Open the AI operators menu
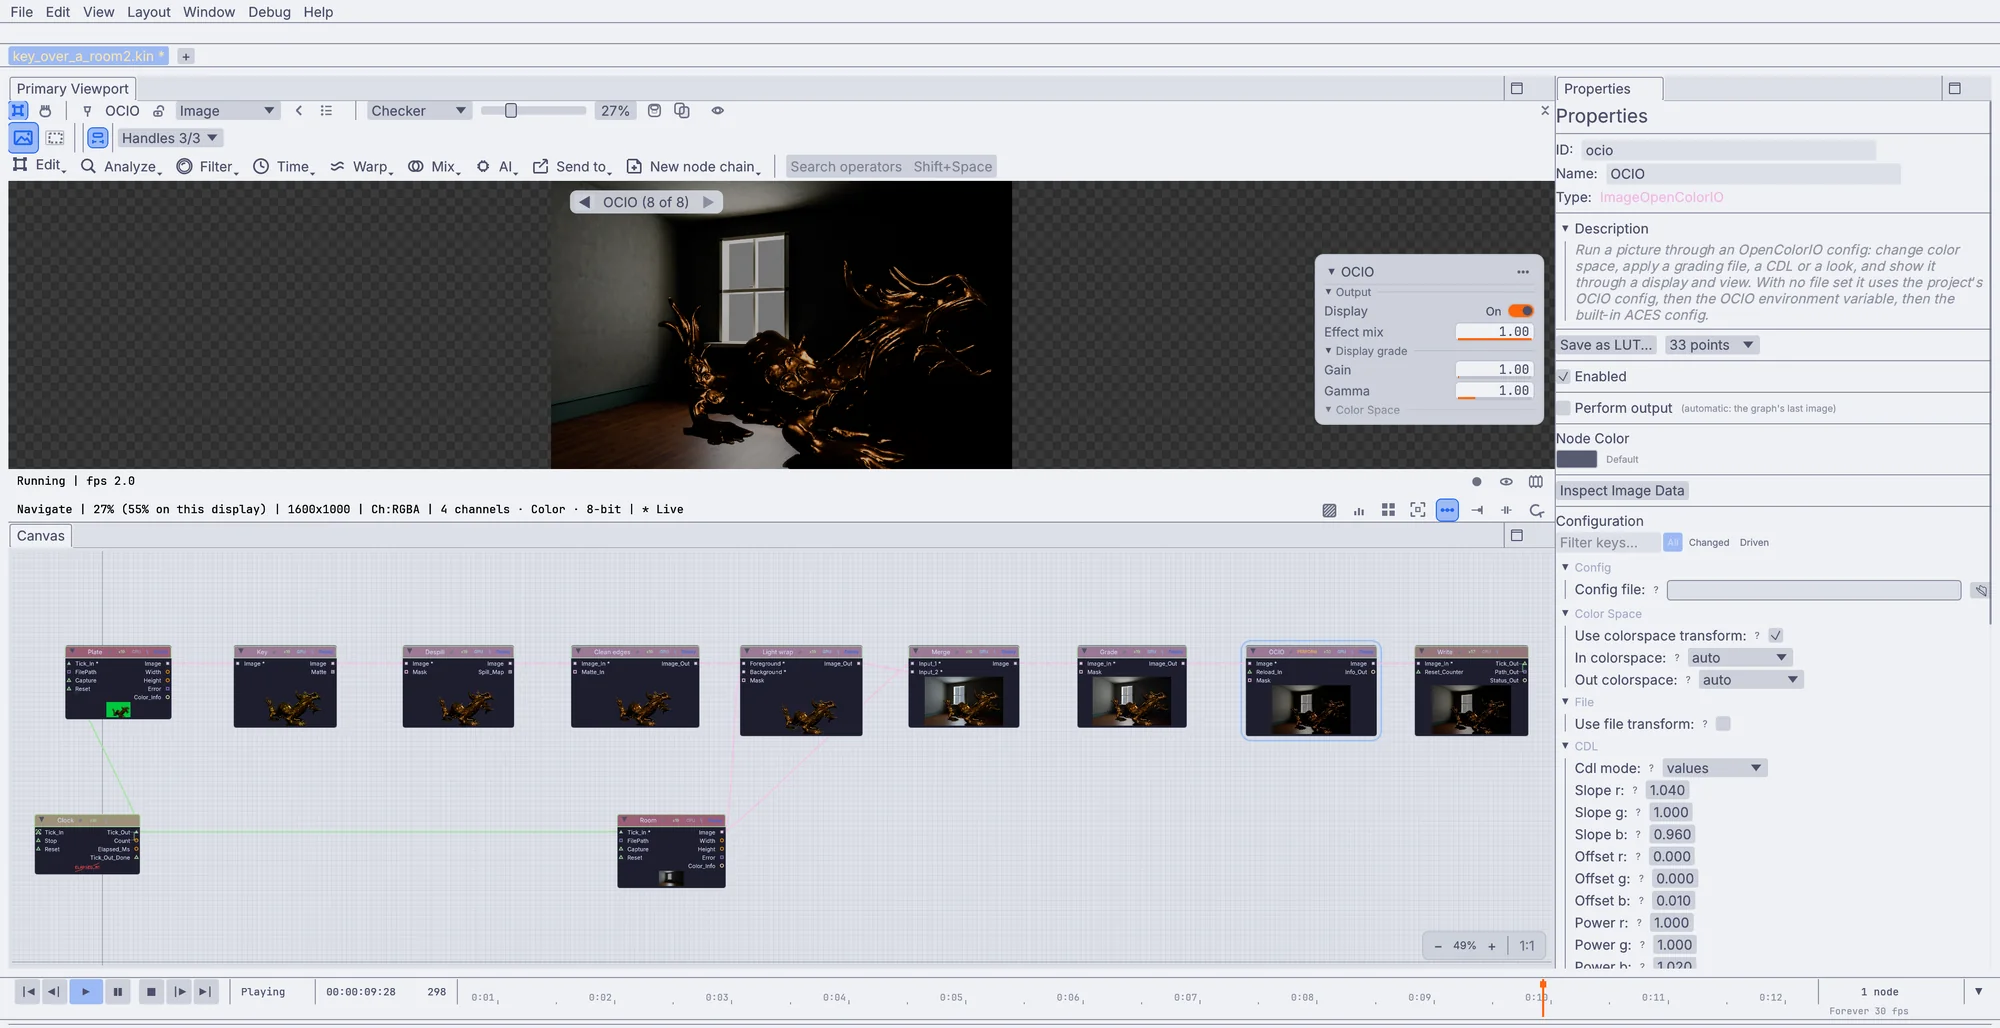The height and width of the screenshot is (1028, 2000). point(496,167)
